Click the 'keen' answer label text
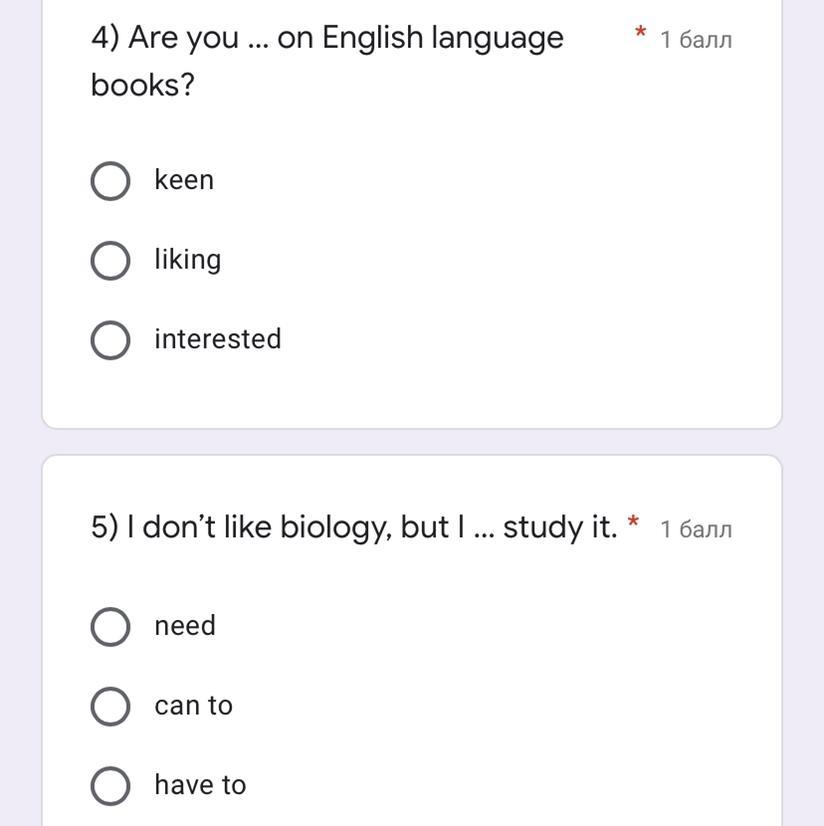This screenshot has width=824, height=826. point(184,180)
